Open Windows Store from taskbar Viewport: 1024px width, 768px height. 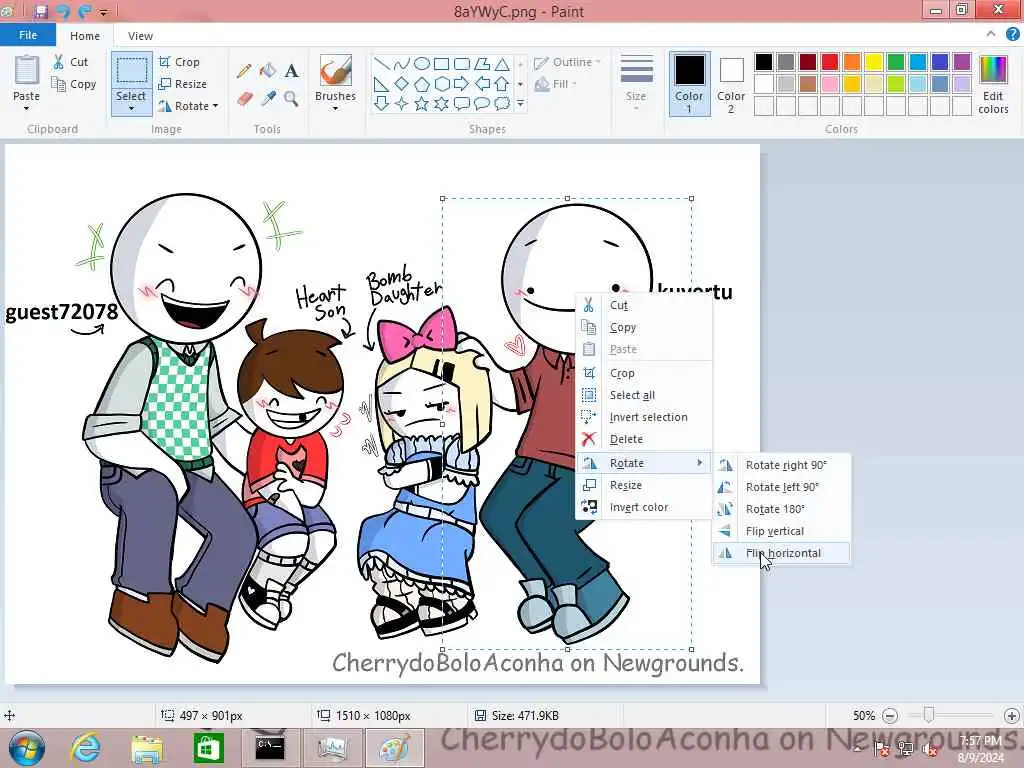(208, 748)
